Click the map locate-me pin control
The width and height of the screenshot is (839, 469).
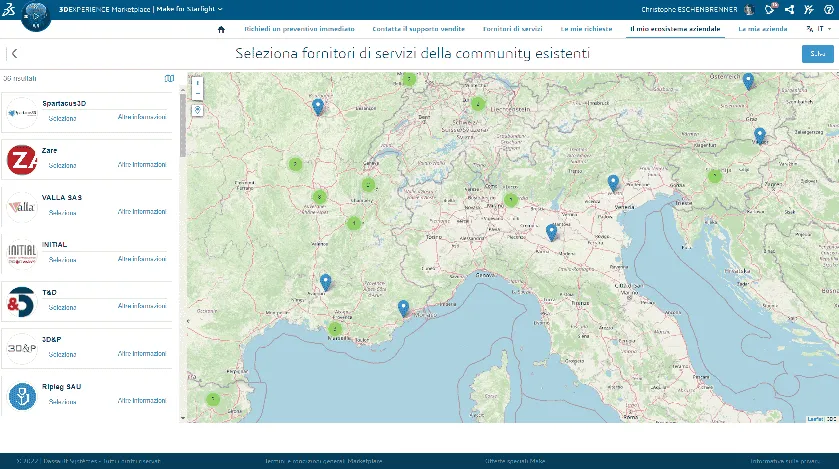tap(197, 110)
